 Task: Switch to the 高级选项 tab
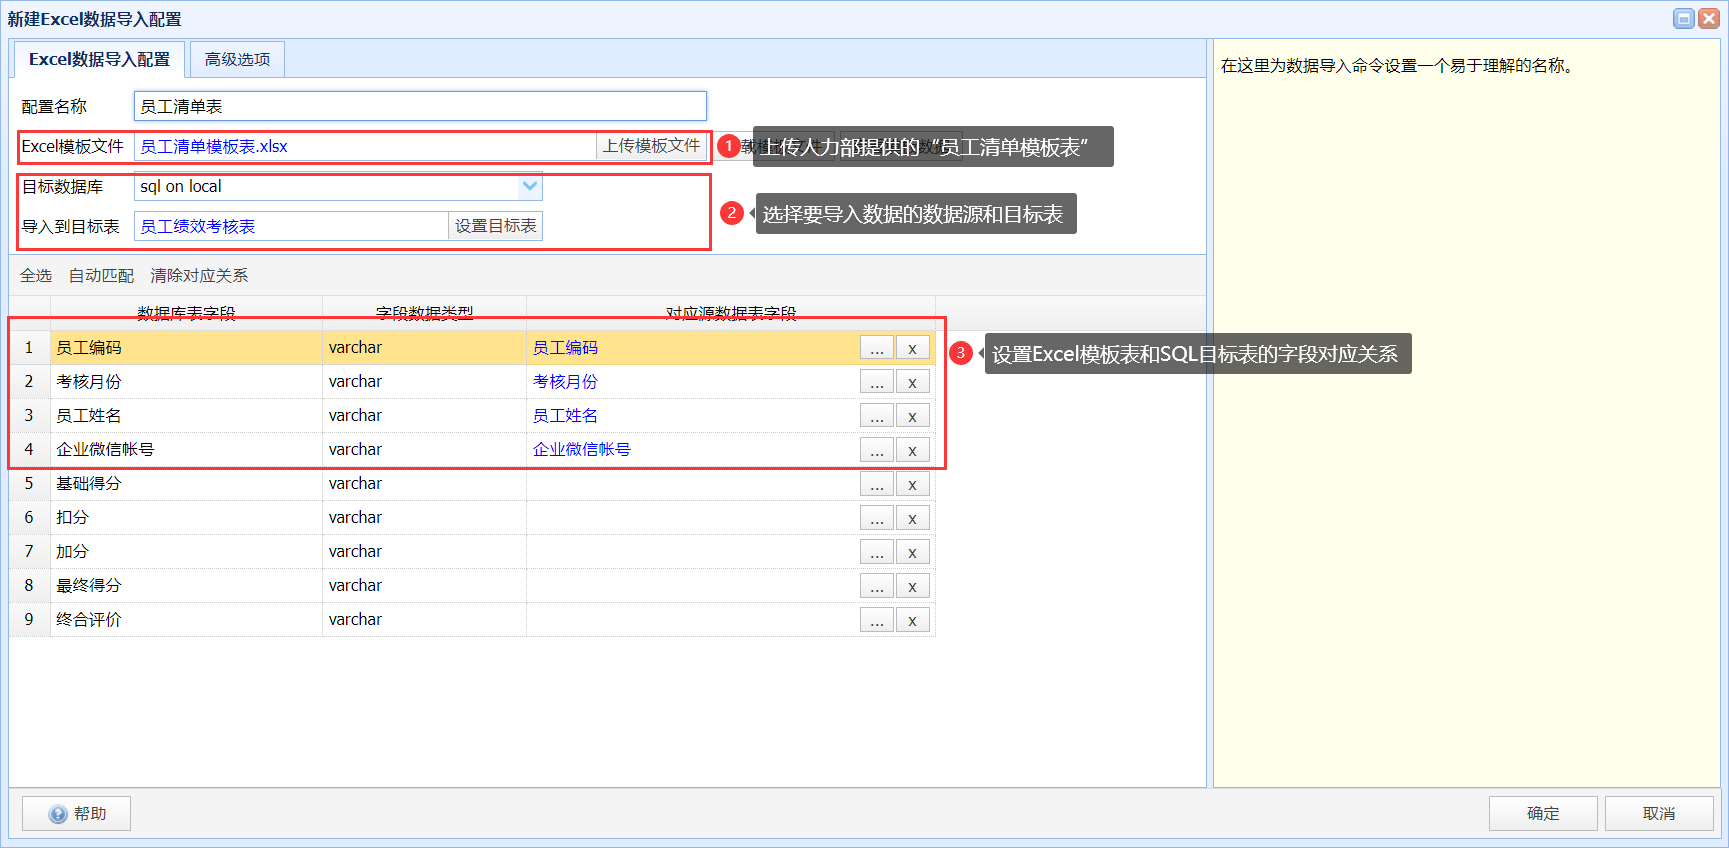pyautogui.click(x=237, y=60)
